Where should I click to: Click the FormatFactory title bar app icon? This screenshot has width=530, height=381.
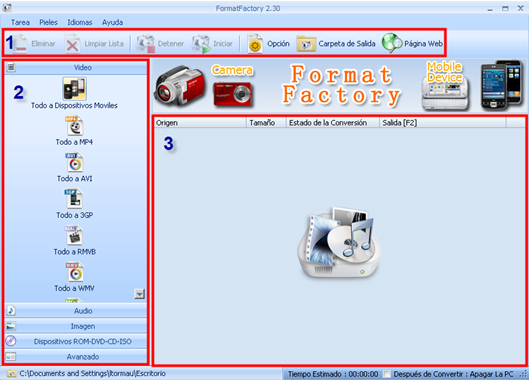(x=7, y=7)
